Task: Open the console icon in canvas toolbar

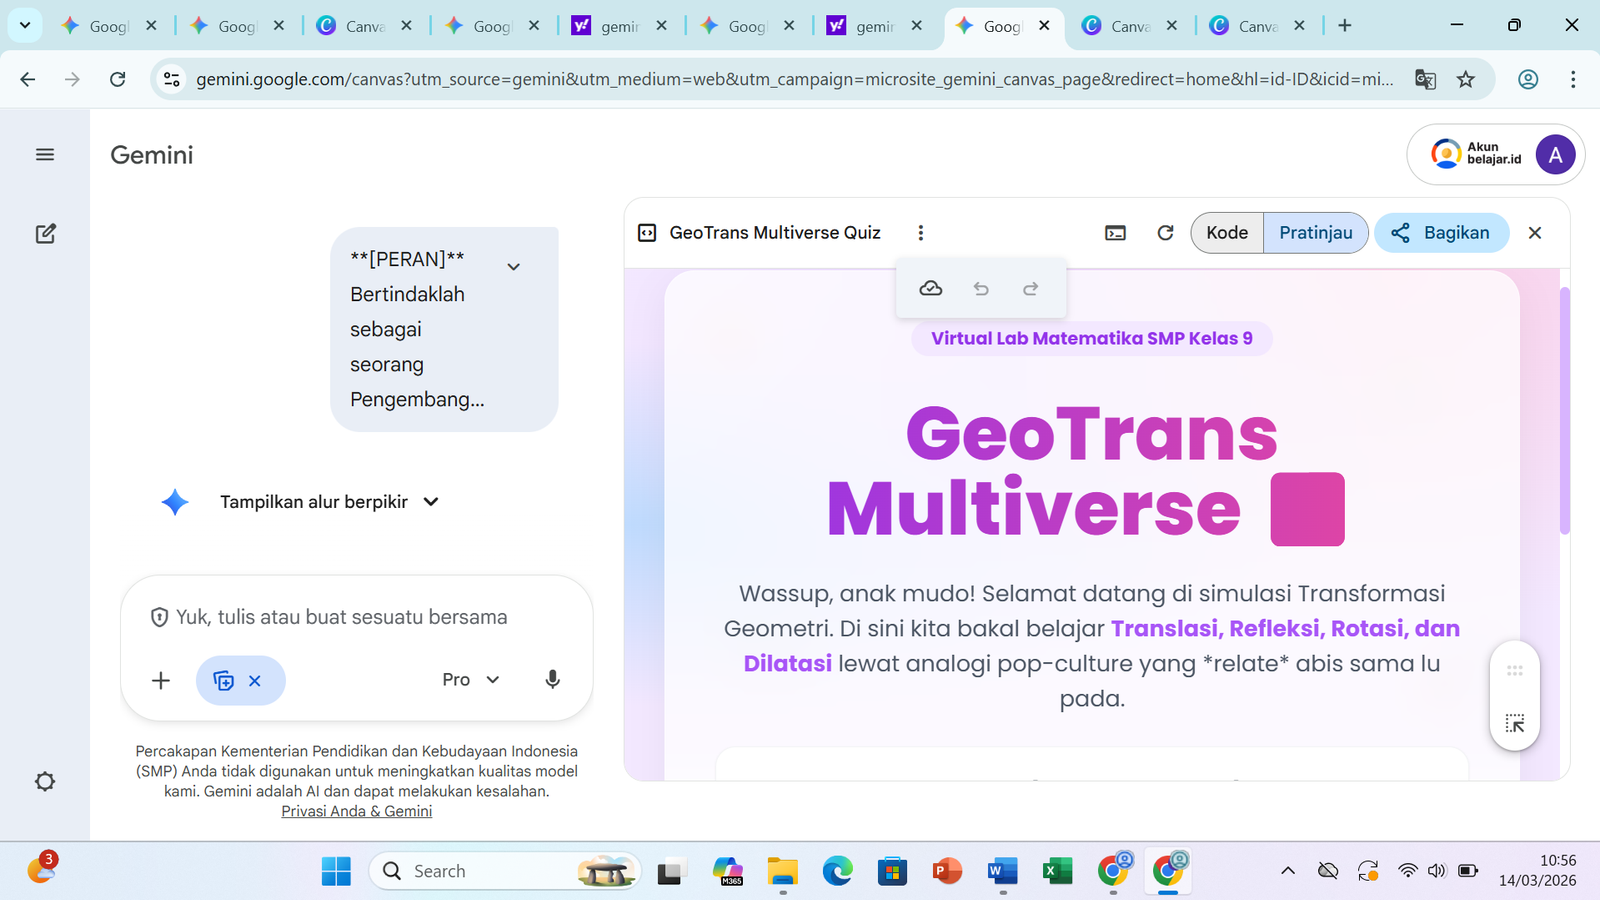Action: pos(1115,233)
